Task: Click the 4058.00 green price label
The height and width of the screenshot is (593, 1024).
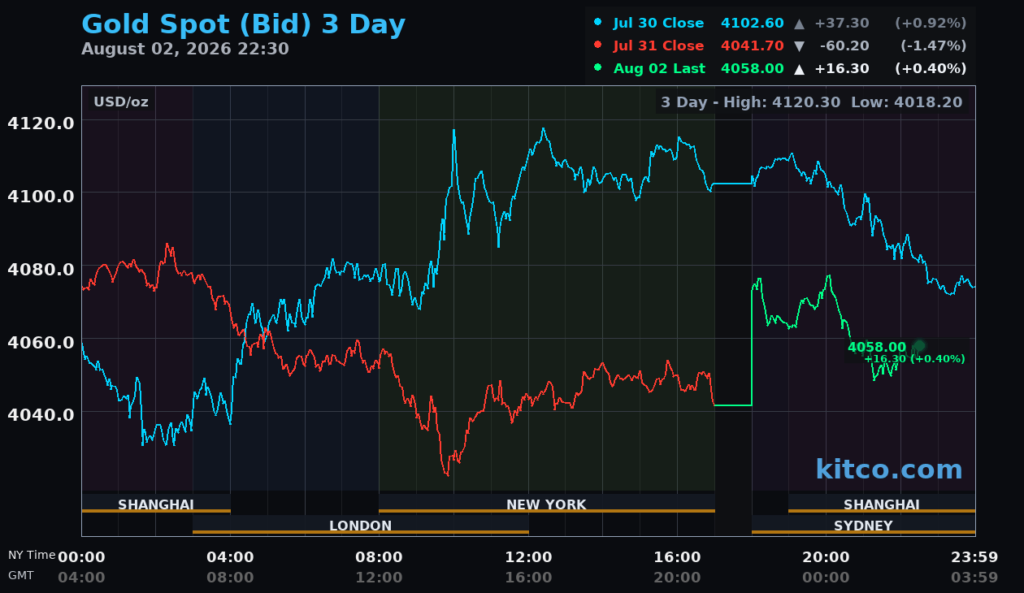Action: (877, 347)
